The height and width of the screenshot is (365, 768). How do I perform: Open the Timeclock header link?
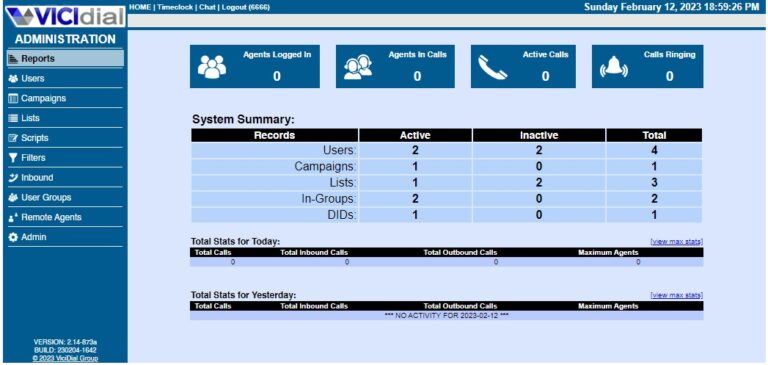click(175, 7)
